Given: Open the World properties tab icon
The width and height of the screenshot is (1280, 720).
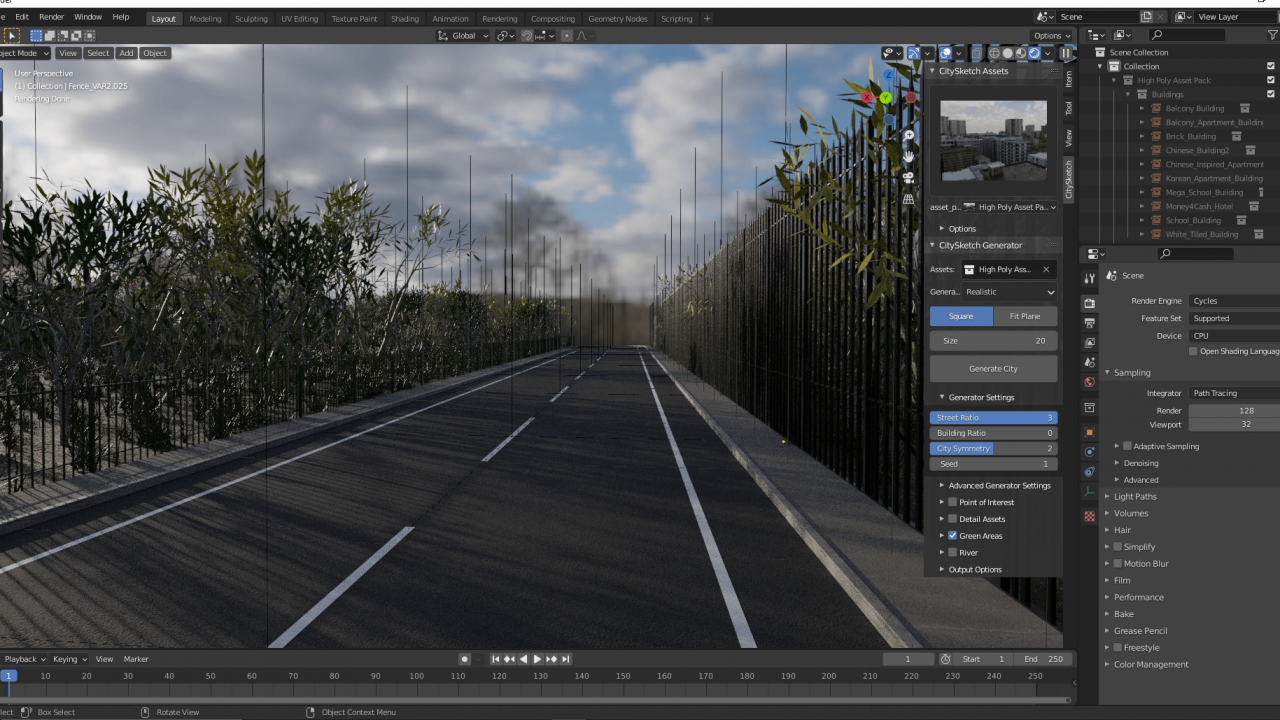Looking at the screenshot, I should pos(1089,382).
